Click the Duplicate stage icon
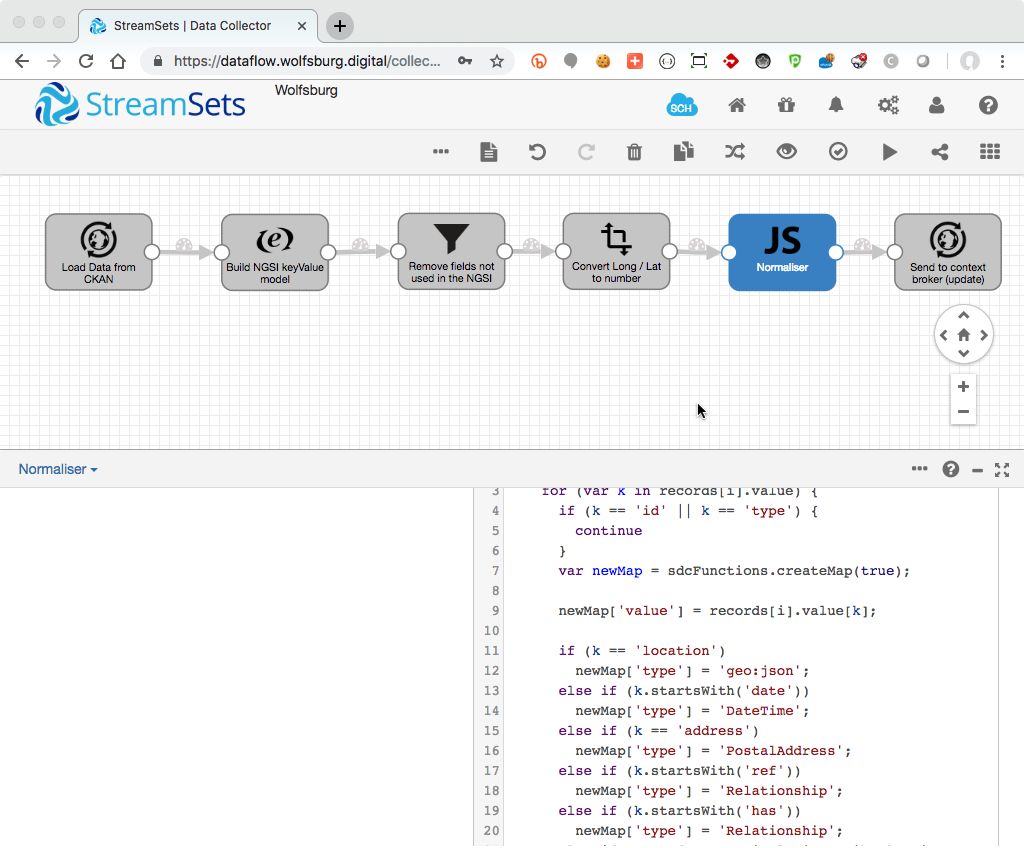This screenshot has height=848, width=1024. pyautogui.click(x=684, y=152)
